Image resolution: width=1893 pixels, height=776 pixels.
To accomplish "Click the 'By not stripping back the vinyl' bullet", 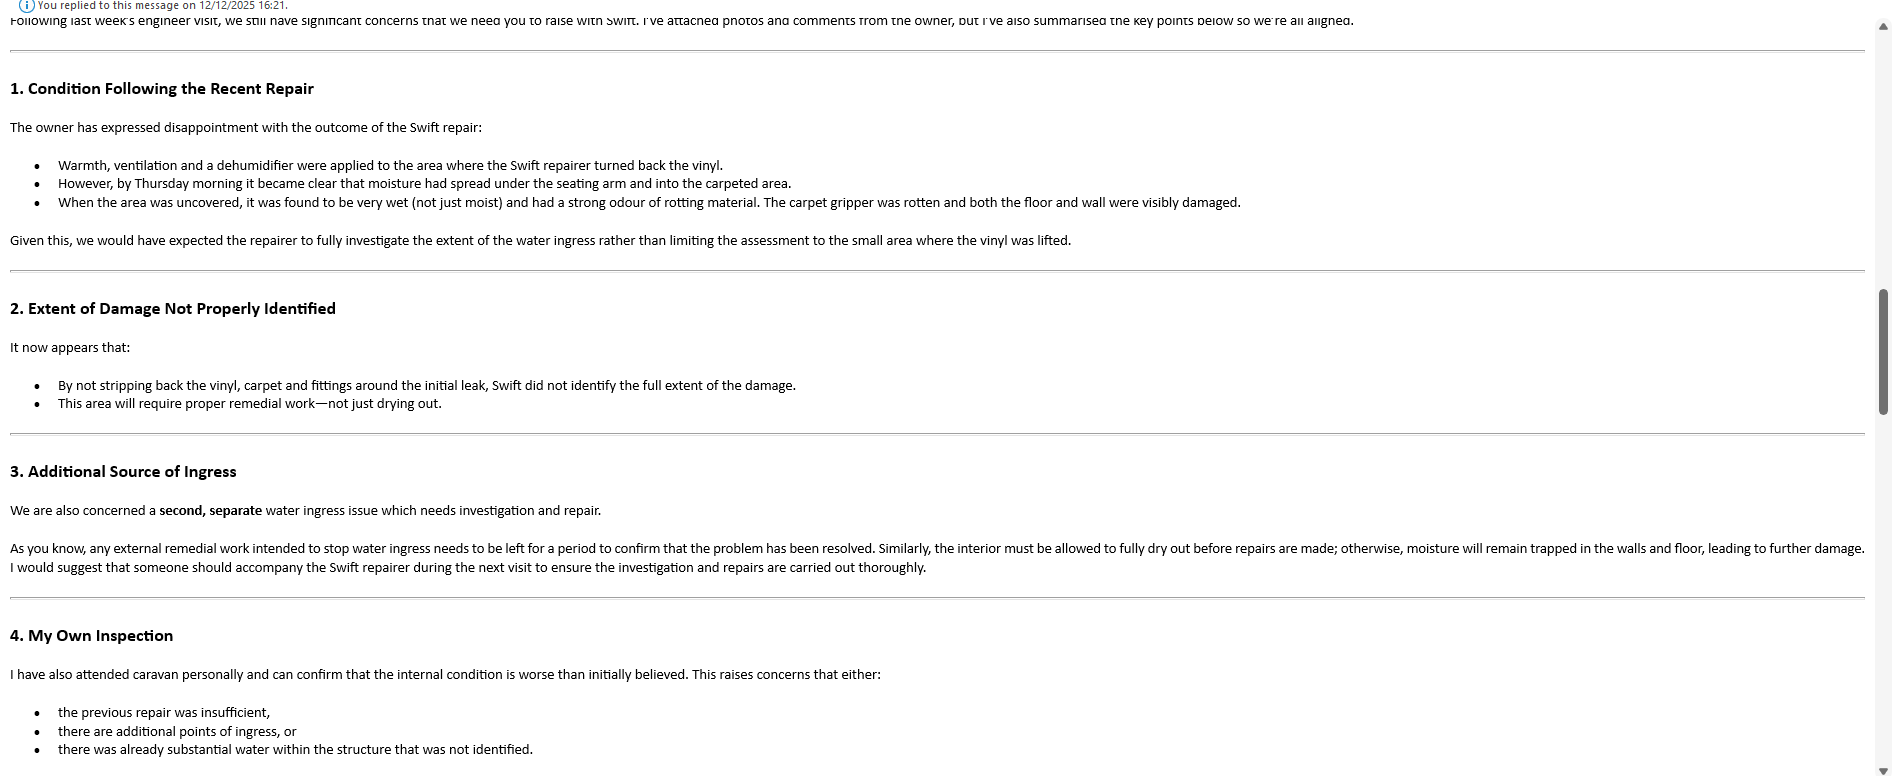I will 426,386.
